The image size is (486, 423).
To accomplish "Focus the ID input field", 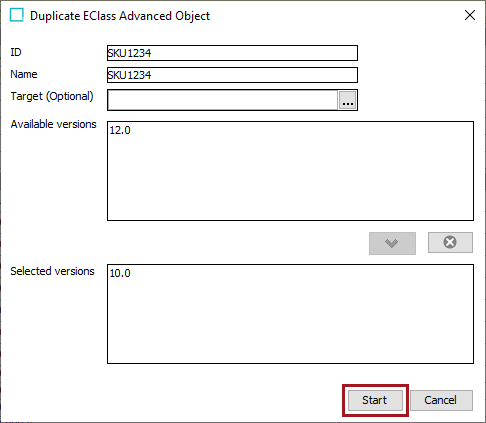I will (232, 53).
